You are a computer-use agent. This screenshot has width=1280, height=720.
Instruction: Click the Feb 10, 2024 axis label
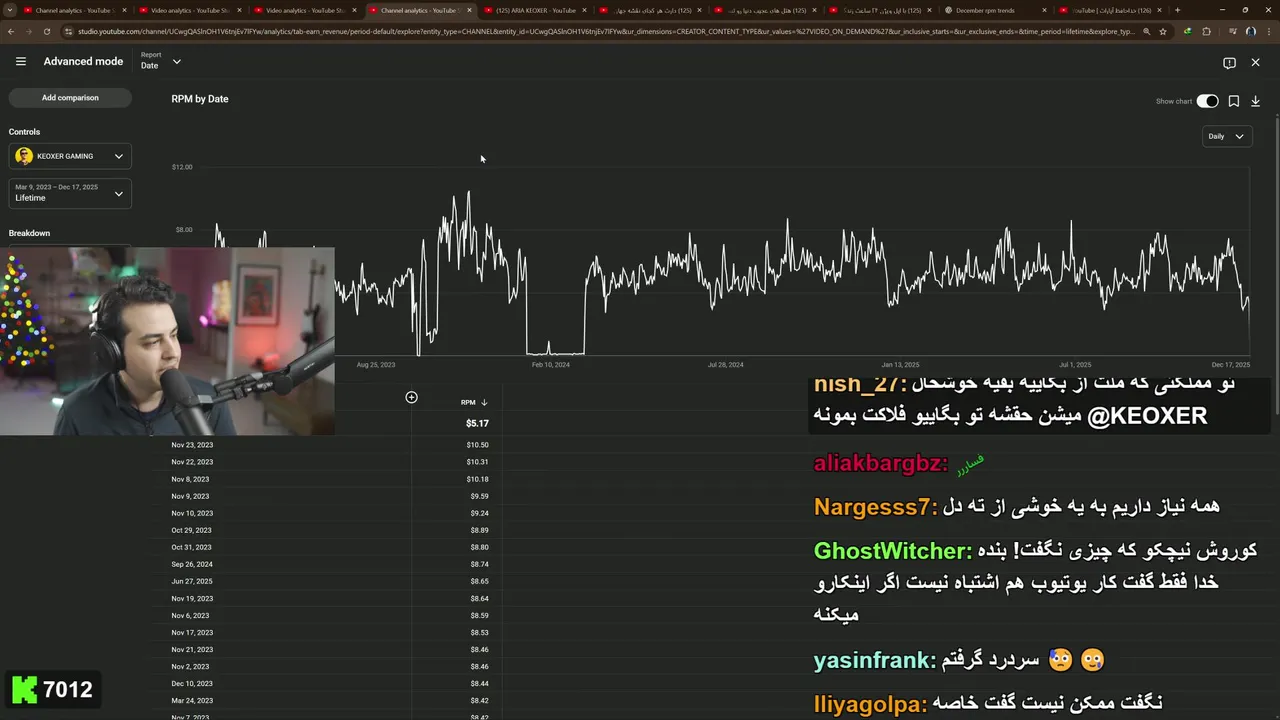click(551, 365)
